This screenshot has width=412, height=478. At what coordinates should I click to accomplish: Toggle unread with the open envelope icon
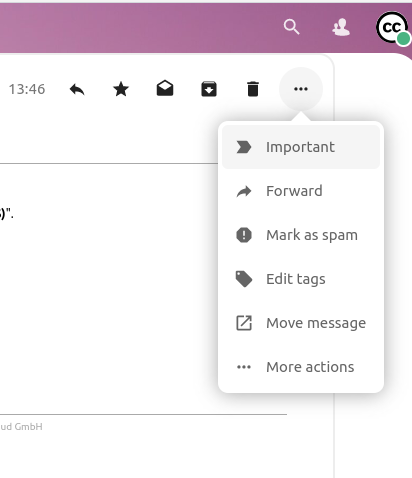tap(165, 89)
